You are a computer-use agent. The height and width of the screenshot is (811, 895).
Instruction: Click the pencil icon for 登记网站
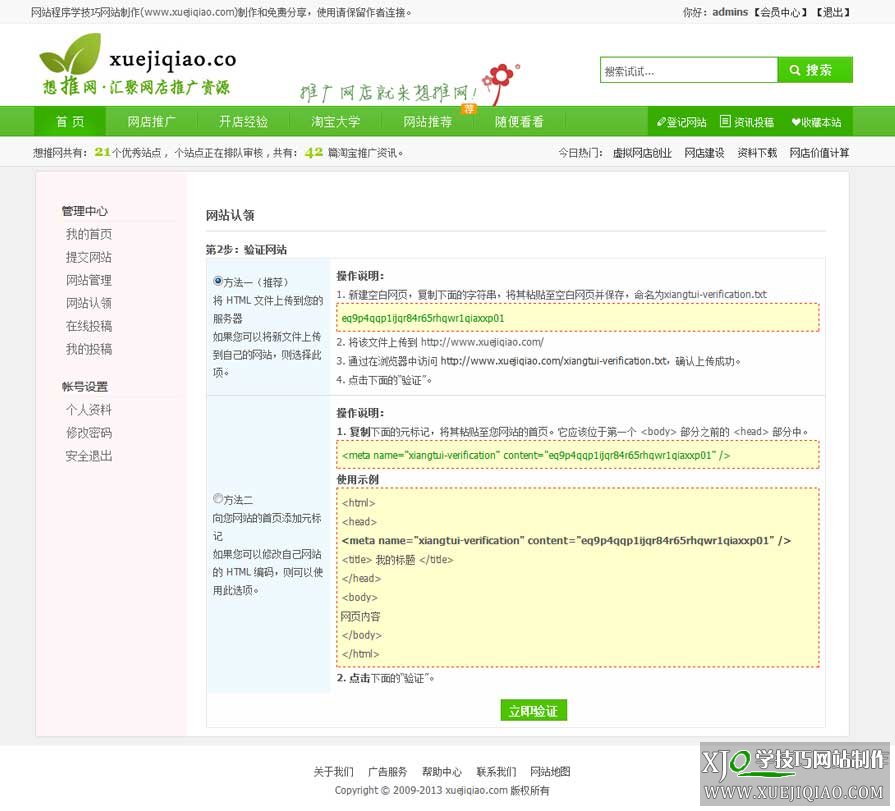(x=661, y=123)
